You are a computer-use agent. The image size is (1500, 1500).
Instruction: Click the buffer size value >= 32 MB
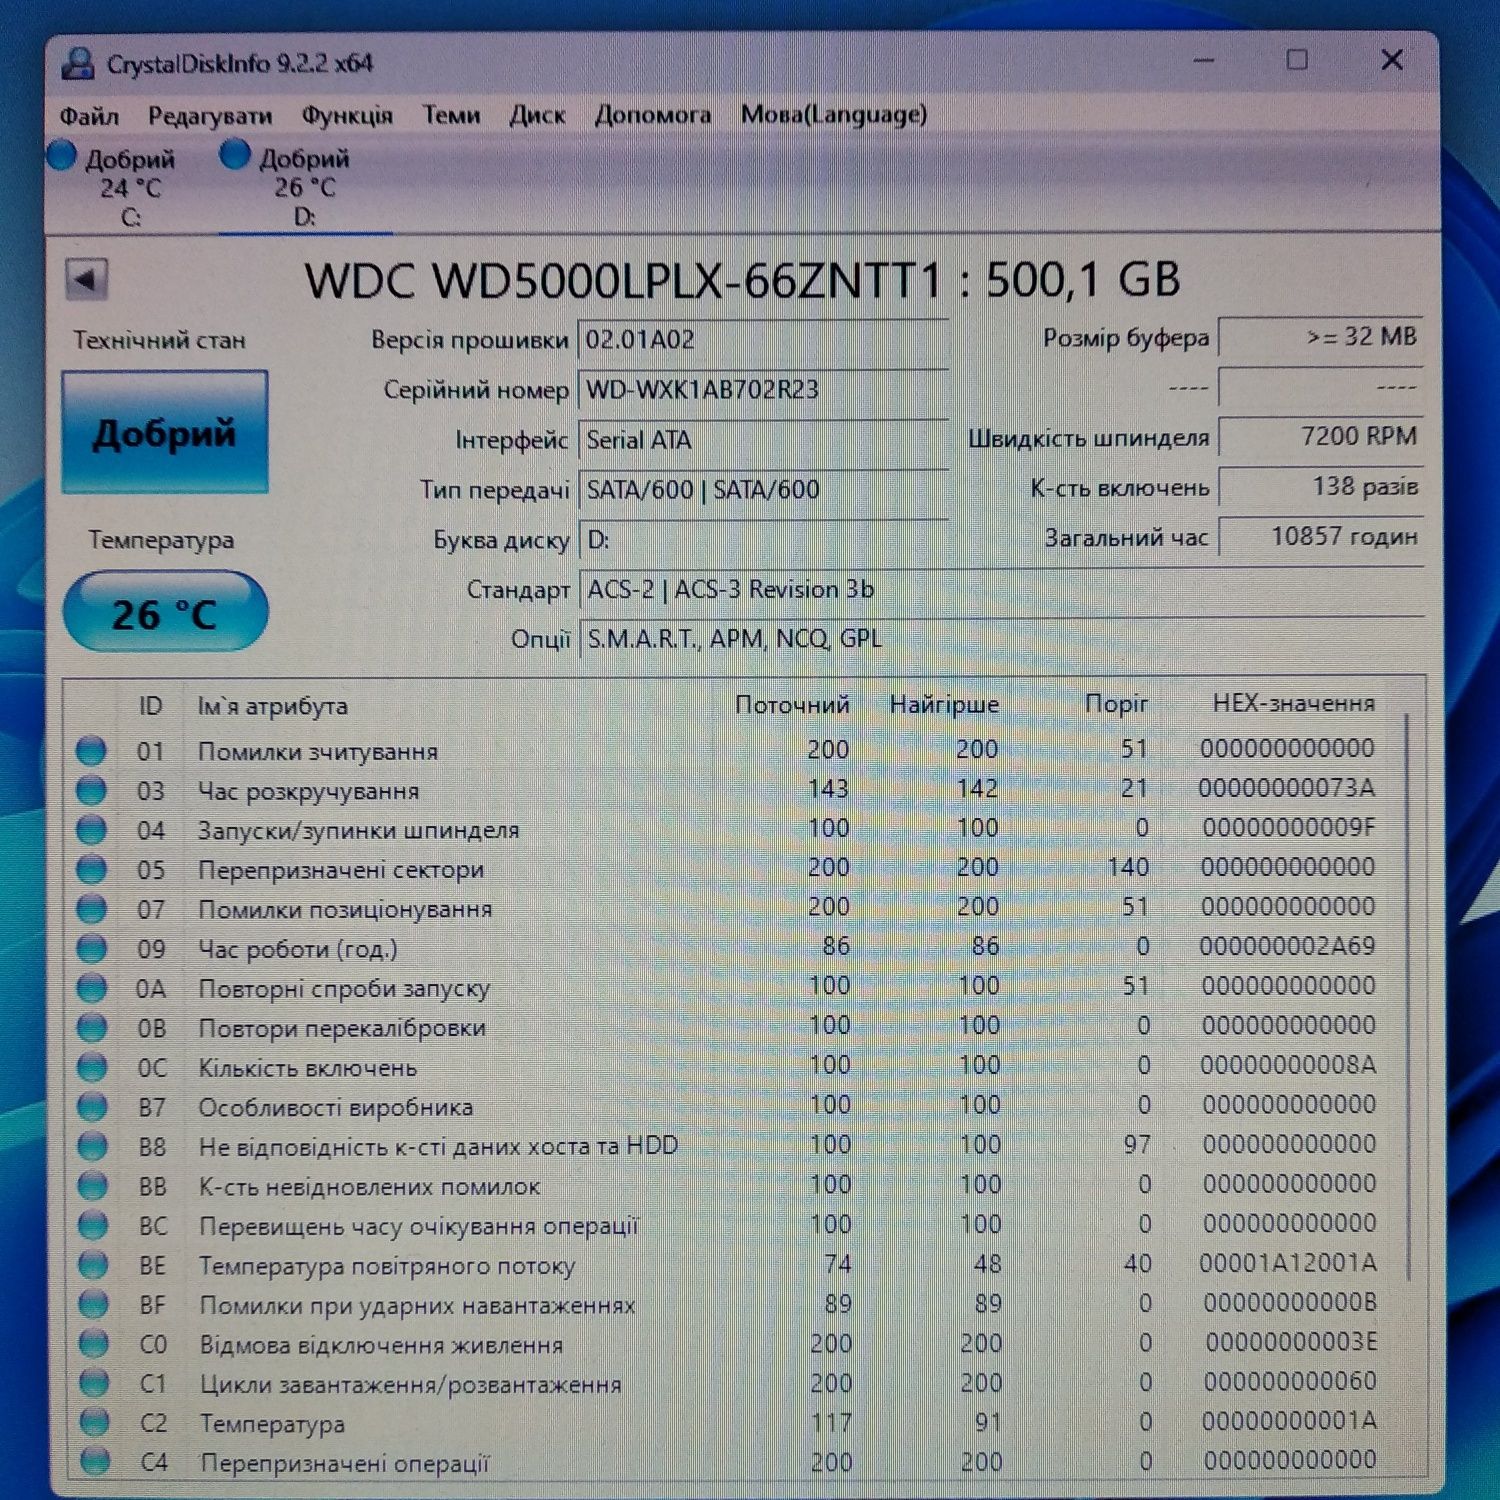pyautogui.click(x=1320, y=337)
